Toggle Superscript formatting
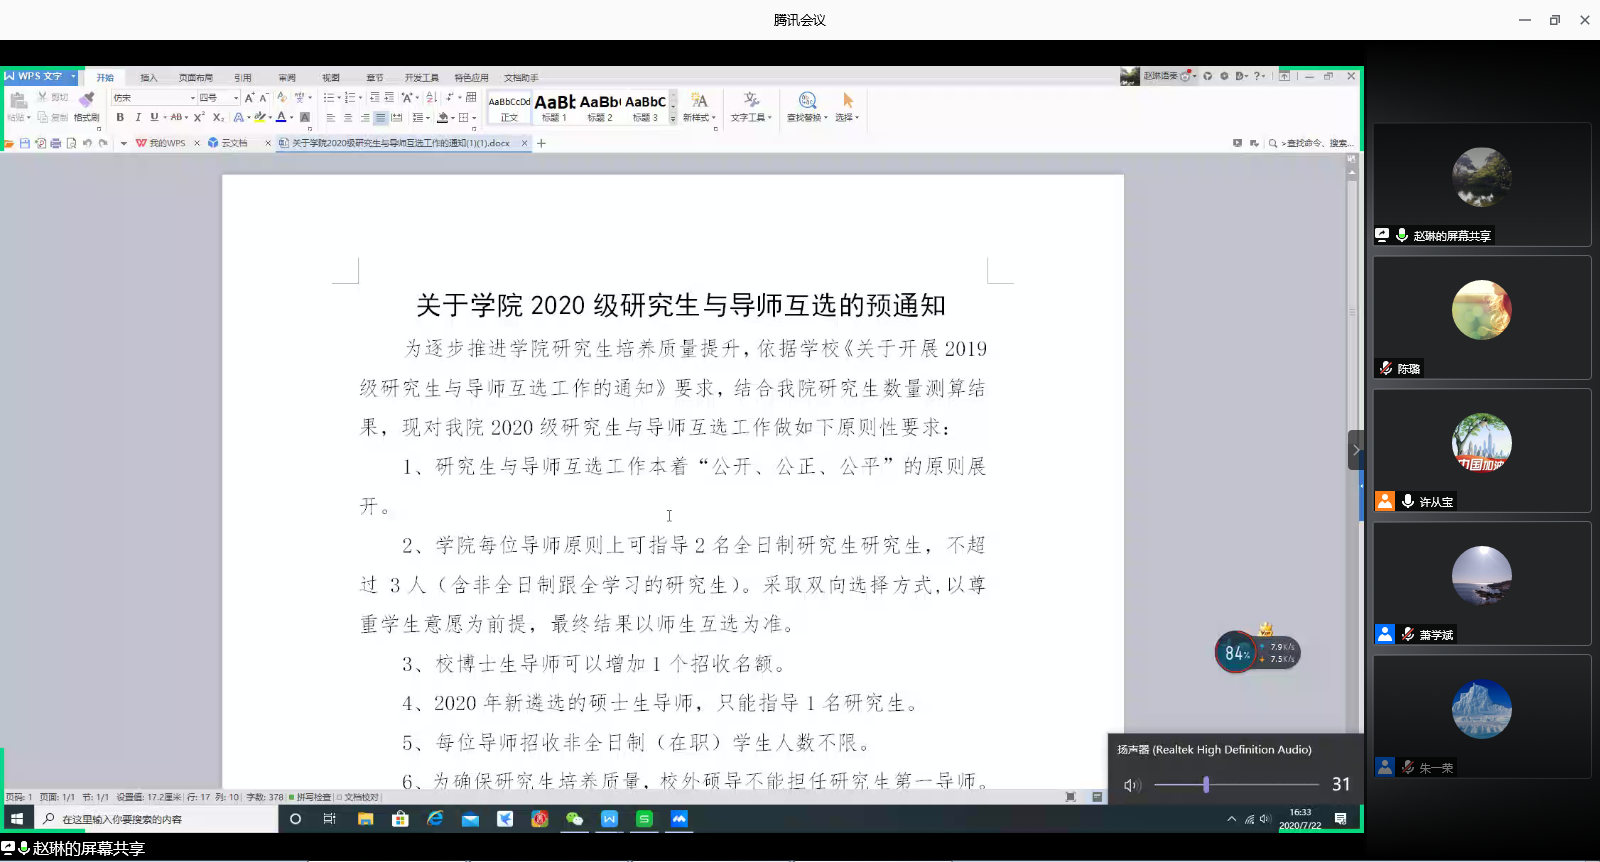 point(199,117)
